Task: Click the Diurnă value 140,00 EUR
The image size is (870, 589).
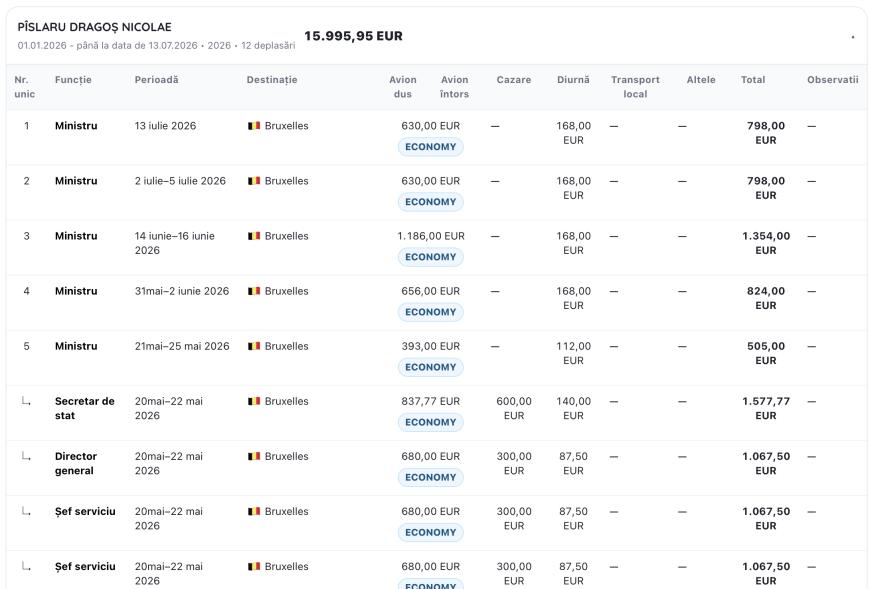Action: (x=573, y=408)
